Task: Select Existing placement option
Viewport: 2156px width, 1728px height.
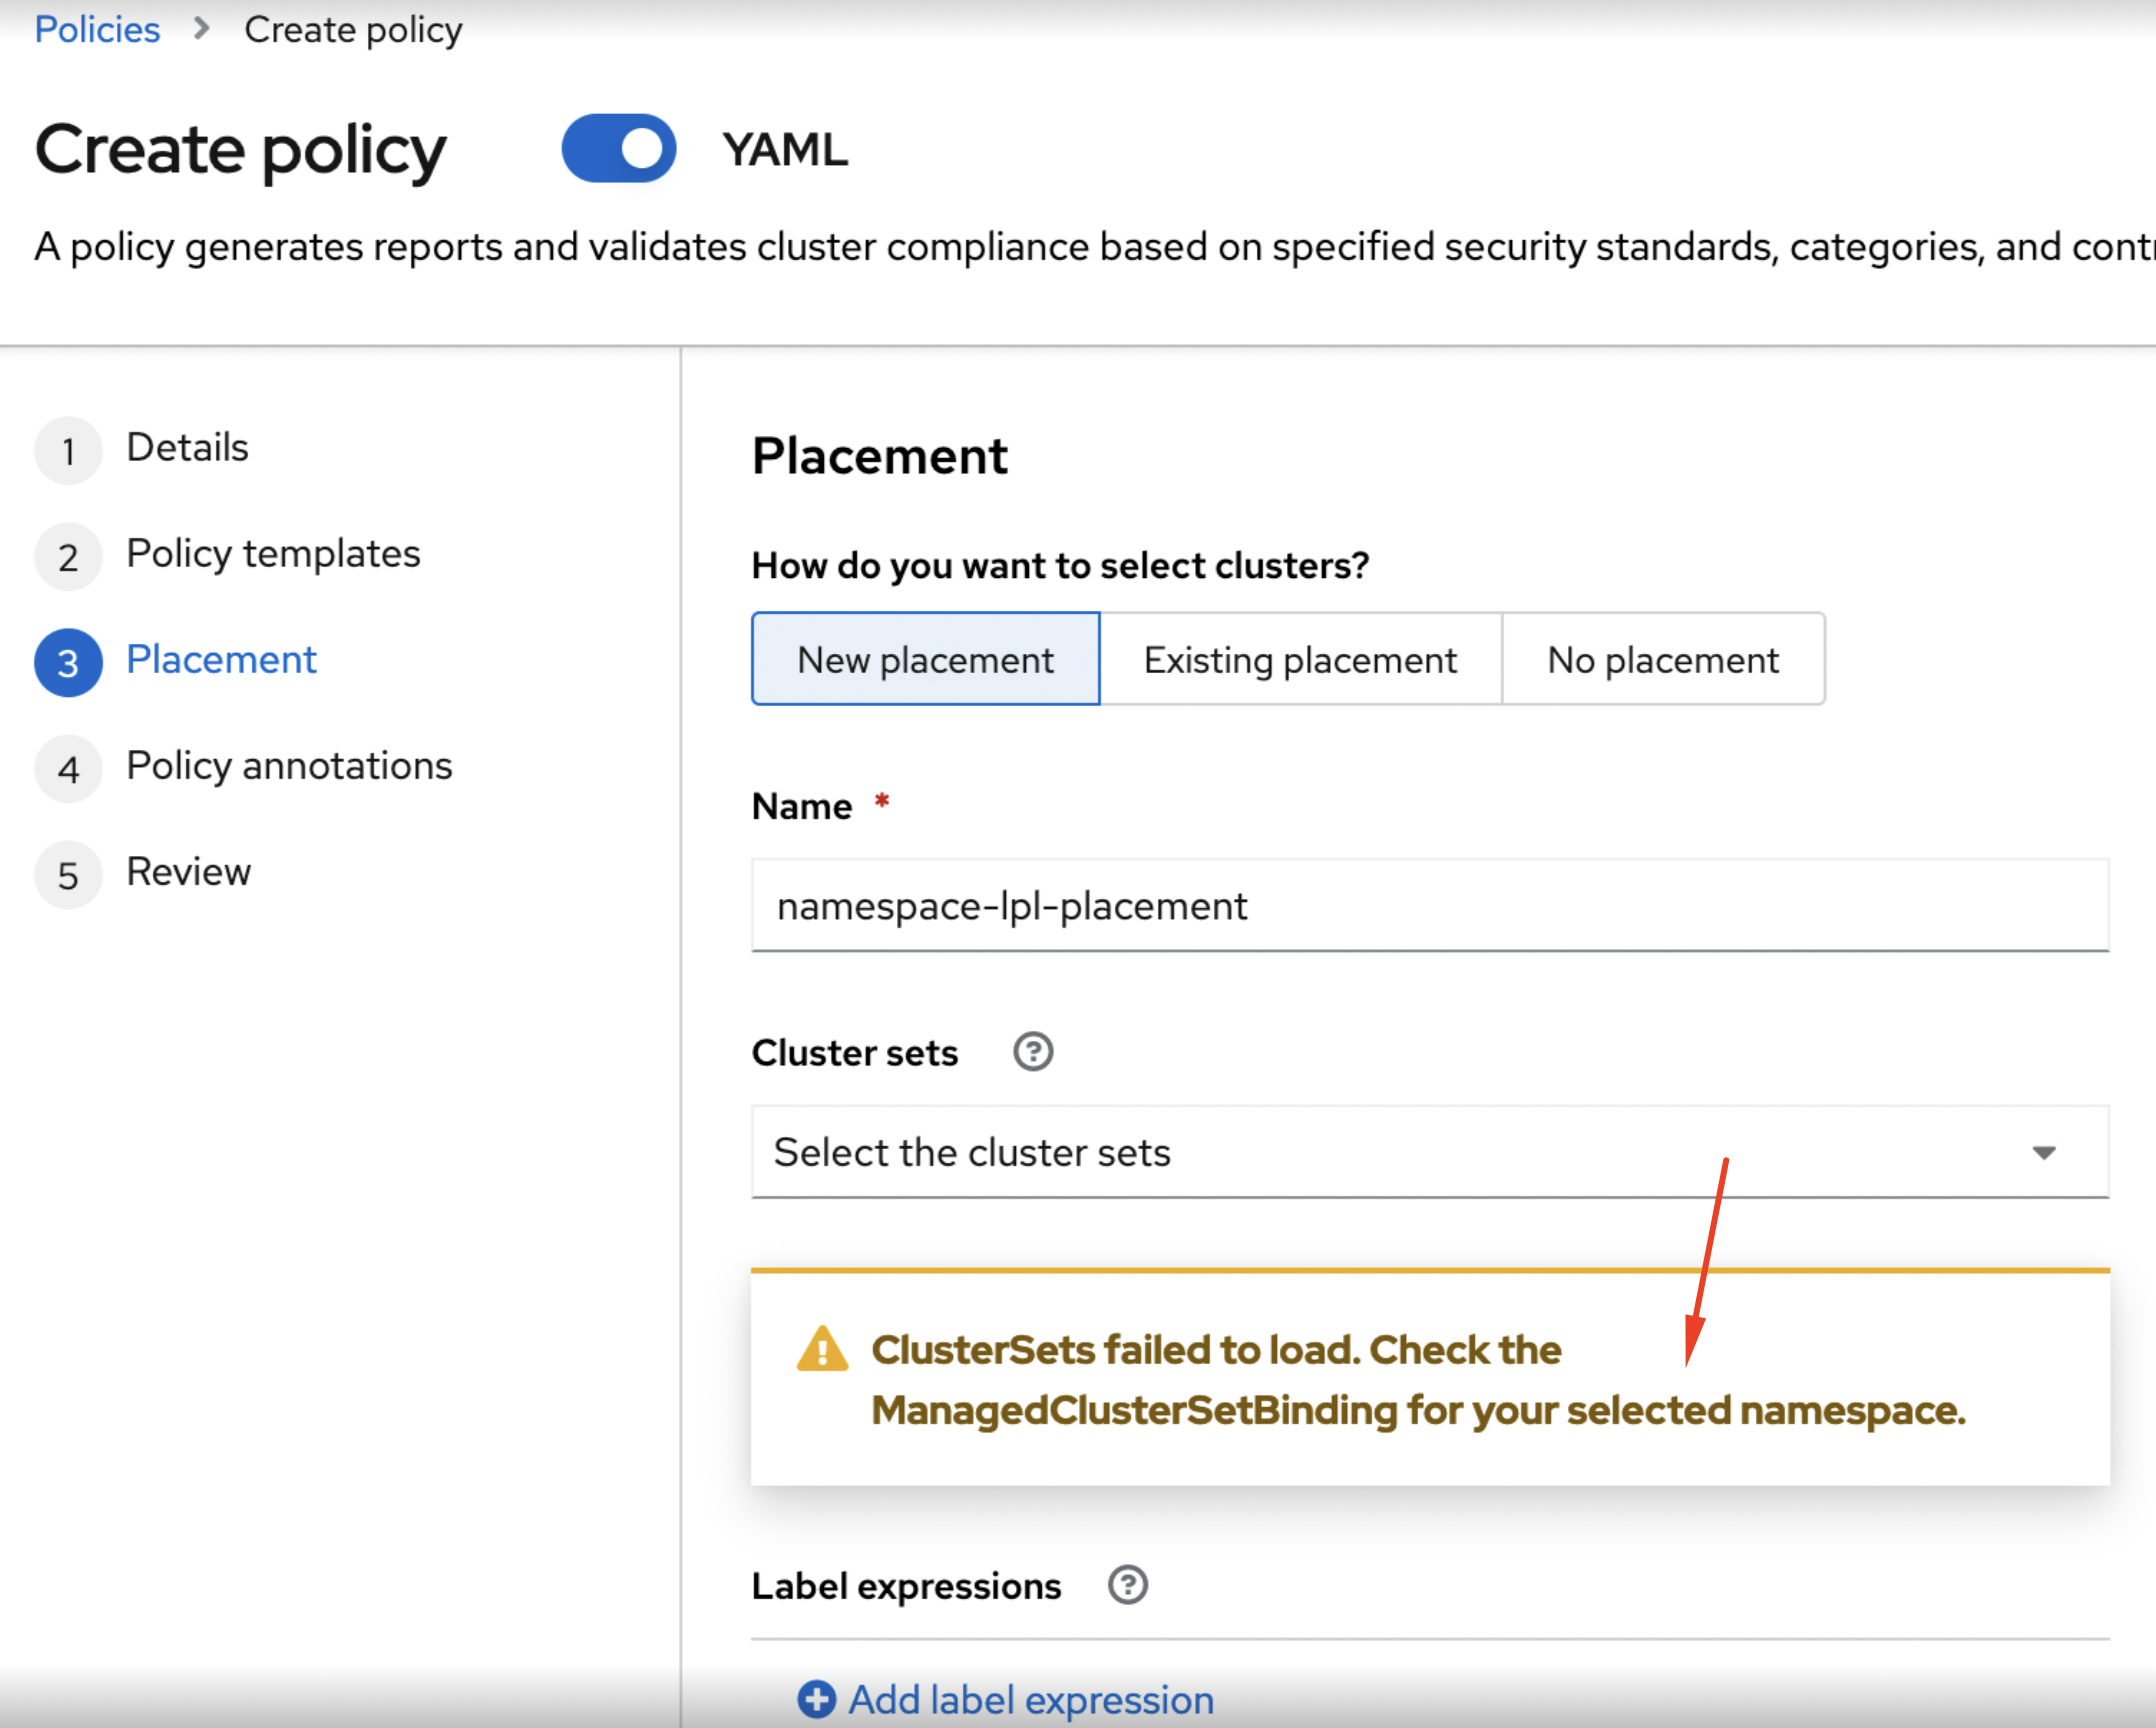Action: pos(1300,660)
